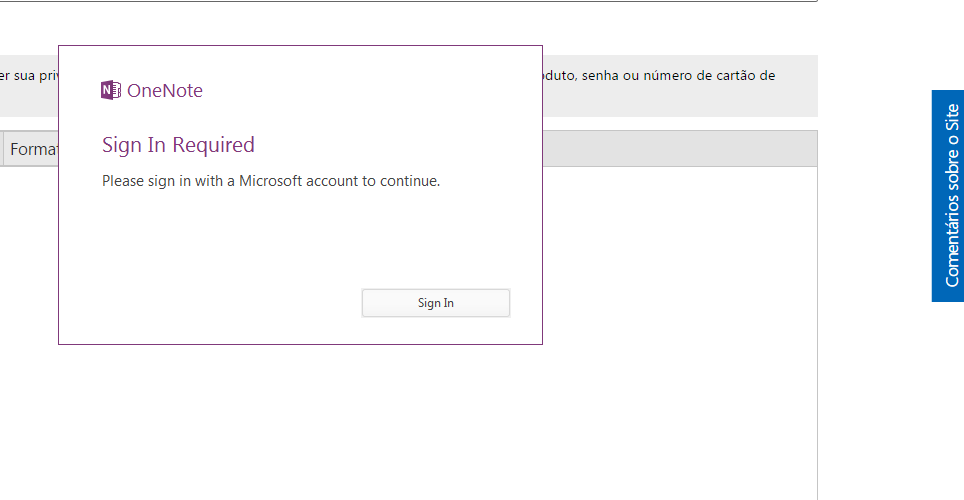964x500 pixels.
Task: Click the OneNote title text
Action: 165,90
